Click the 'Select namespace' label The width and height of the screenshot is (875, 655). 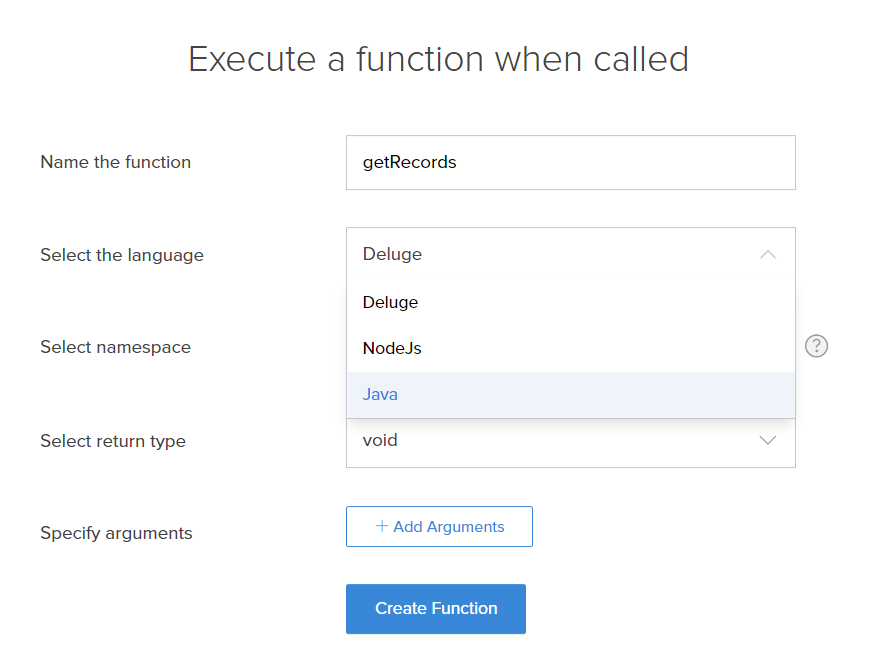pos(116,347)
